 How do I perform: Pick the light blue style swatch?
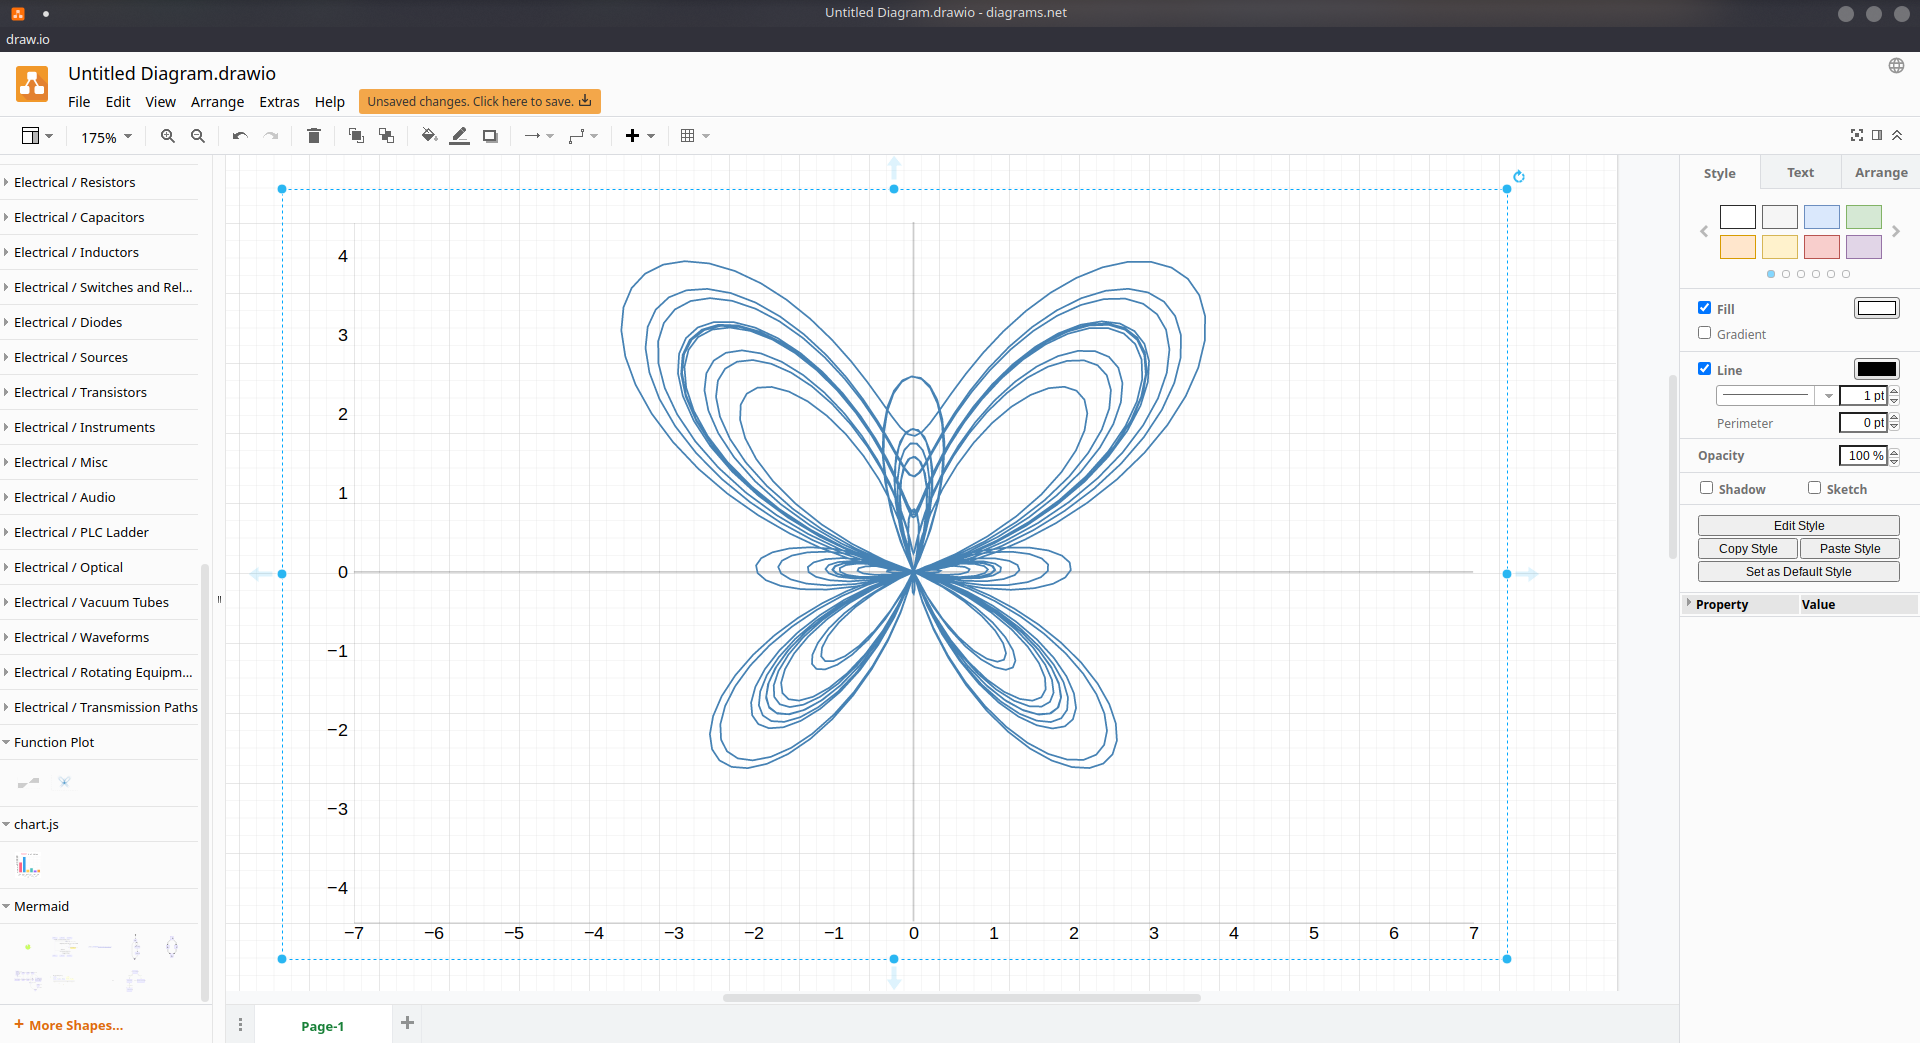click(1821, 217)
